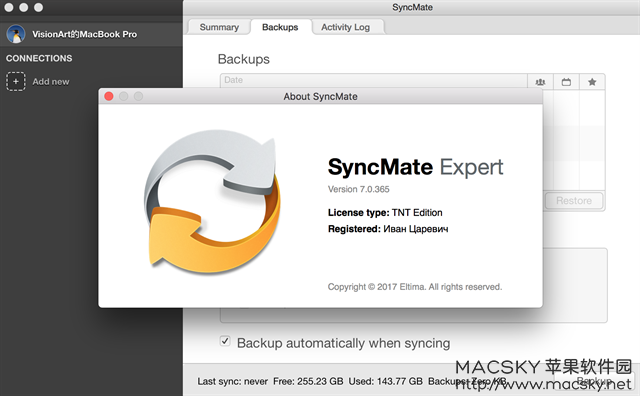Click the 'Copyright © 2017 Eltima' text

(415, 287)
